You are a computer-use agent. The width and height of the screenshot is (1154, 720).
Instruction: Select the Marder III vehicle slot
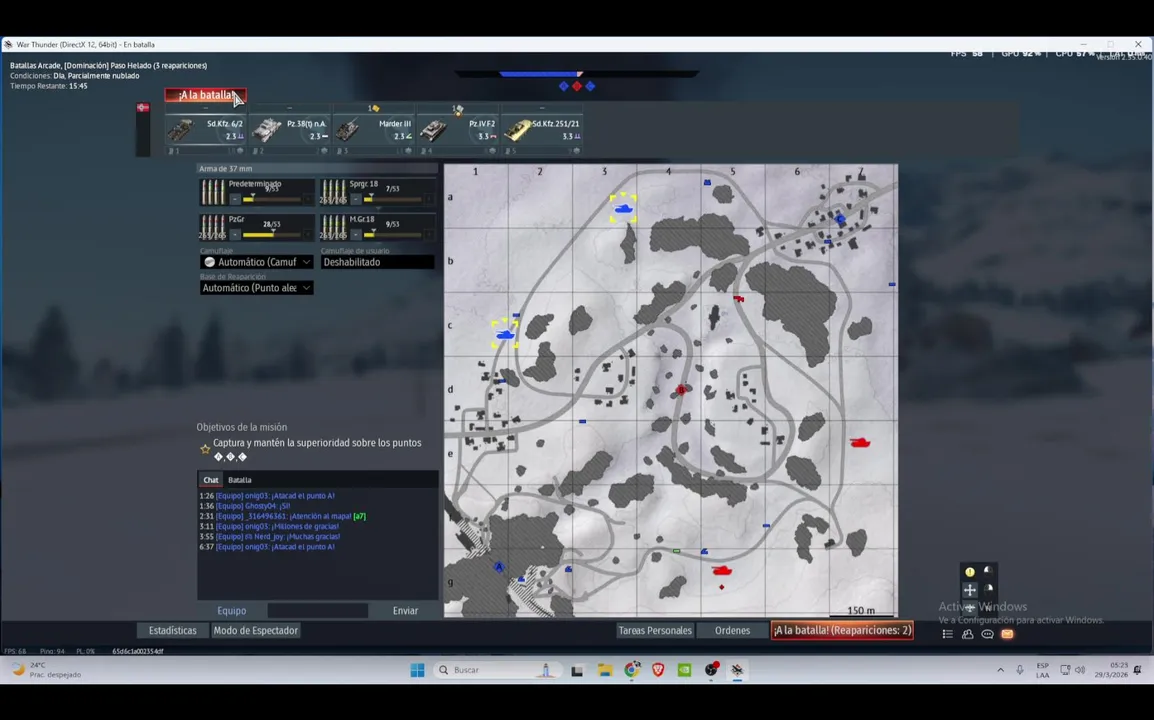click(x=373, y=130)
